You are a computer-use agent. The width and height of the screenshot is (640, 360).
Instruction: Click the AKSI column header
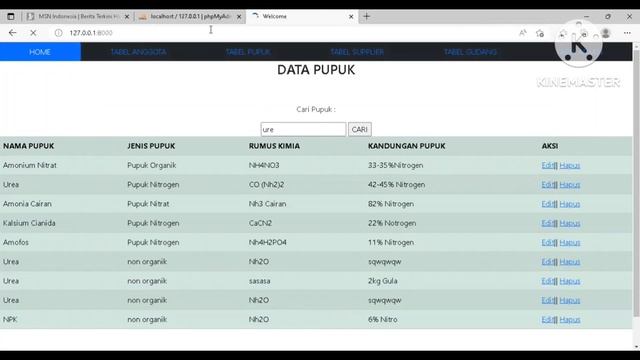550,146
